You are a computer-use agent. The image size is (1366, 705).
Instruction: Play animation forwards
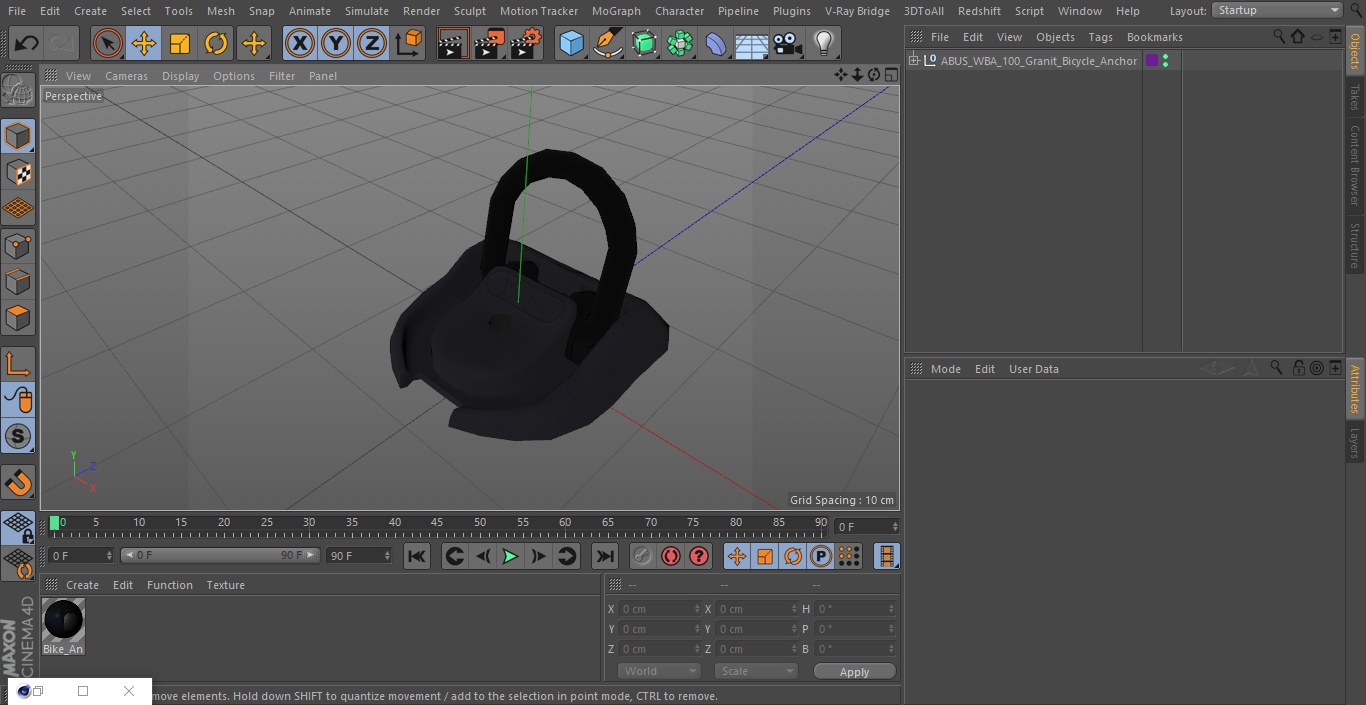tap(510, 556)
